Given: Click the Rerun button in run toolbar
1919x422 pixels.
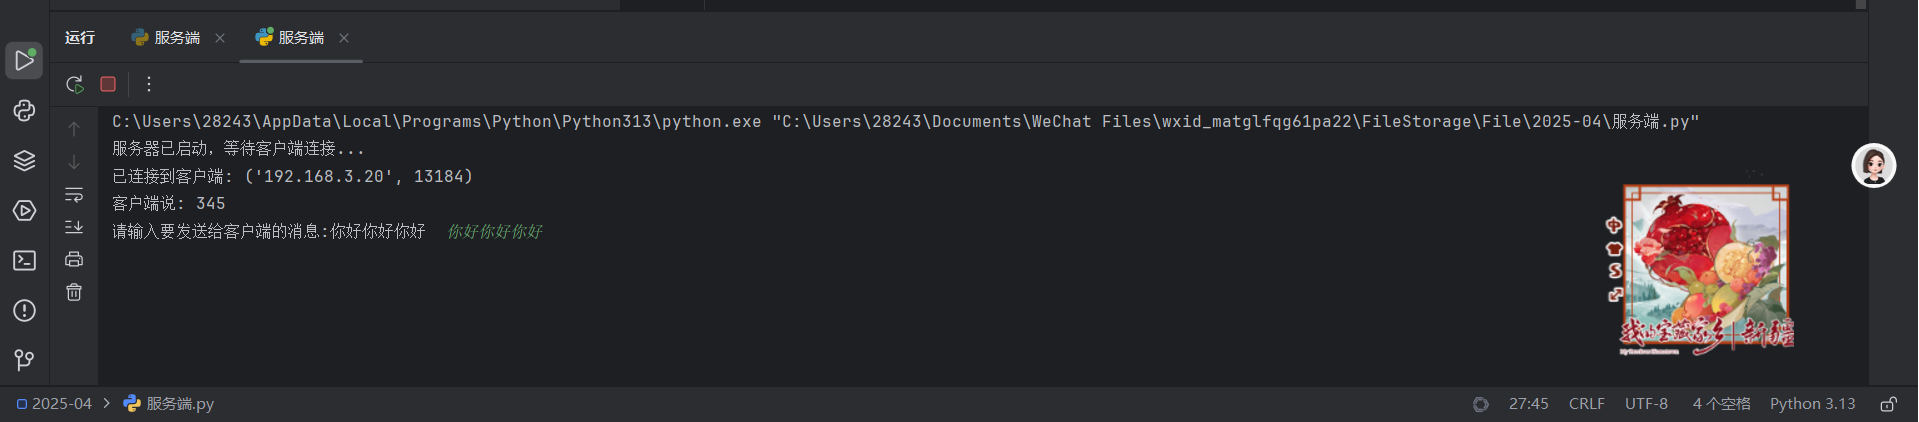Looking at the screenshot, I should (75, 84).
